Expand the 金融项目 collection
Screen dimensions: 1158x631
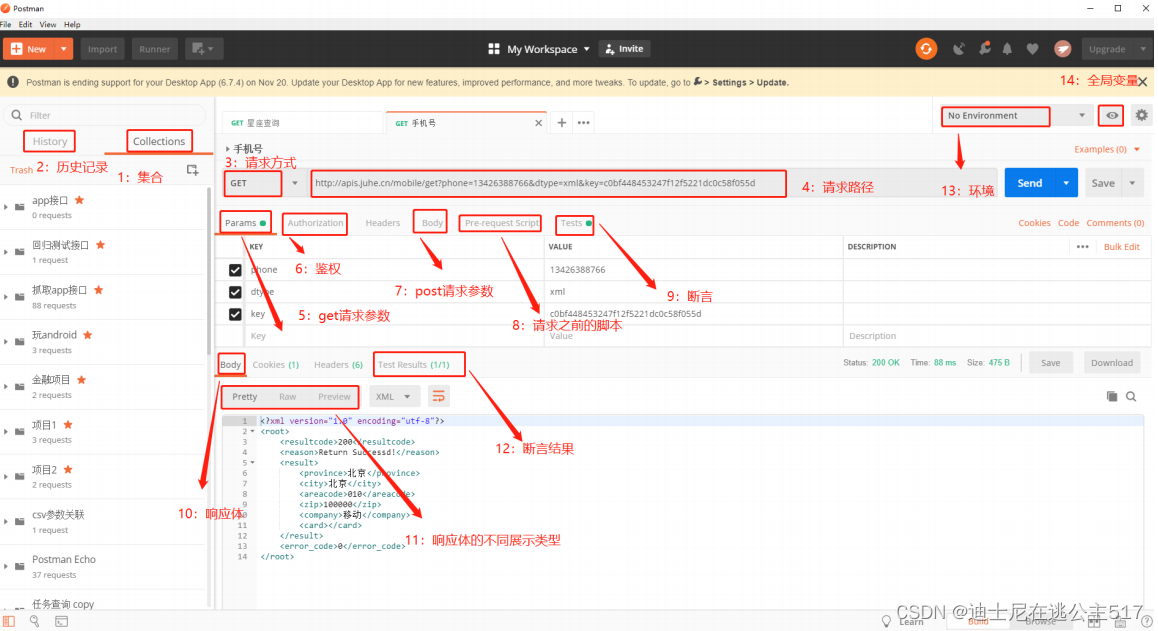[x=6, y=386]
